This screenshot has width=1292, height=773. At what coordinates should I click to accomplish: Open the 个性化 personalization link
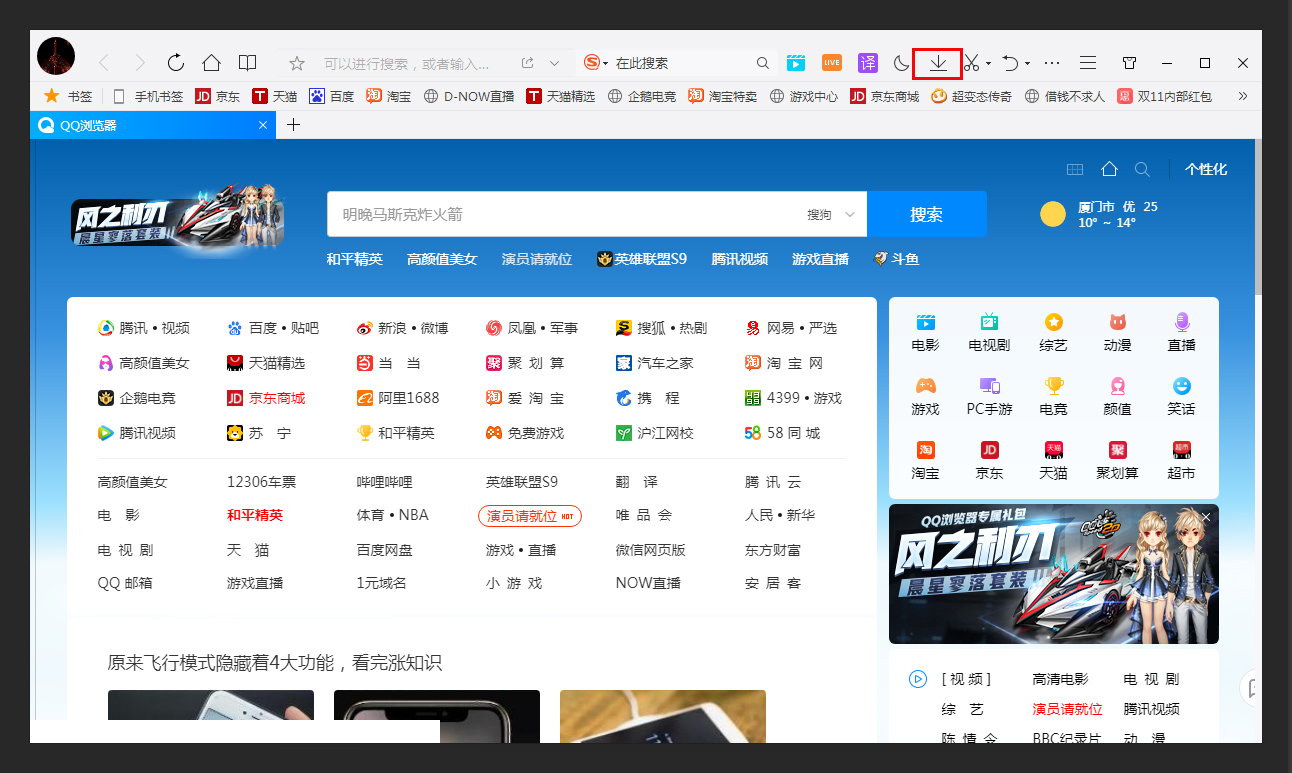pos(1206,169)
